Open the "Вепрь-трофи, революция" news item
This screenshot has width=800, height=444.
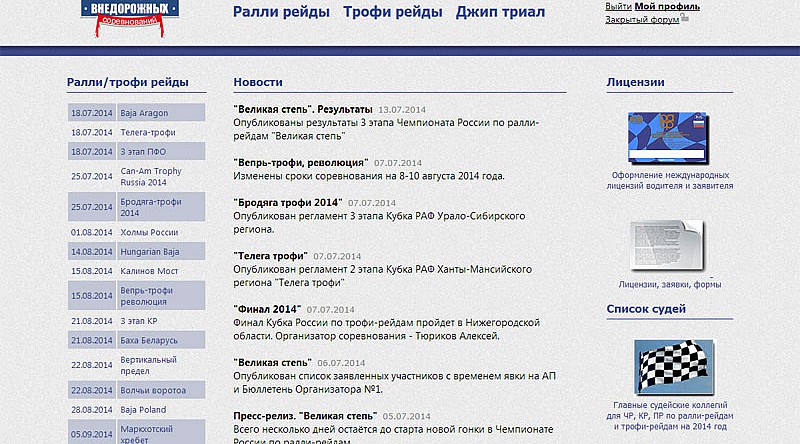[300, 161]
